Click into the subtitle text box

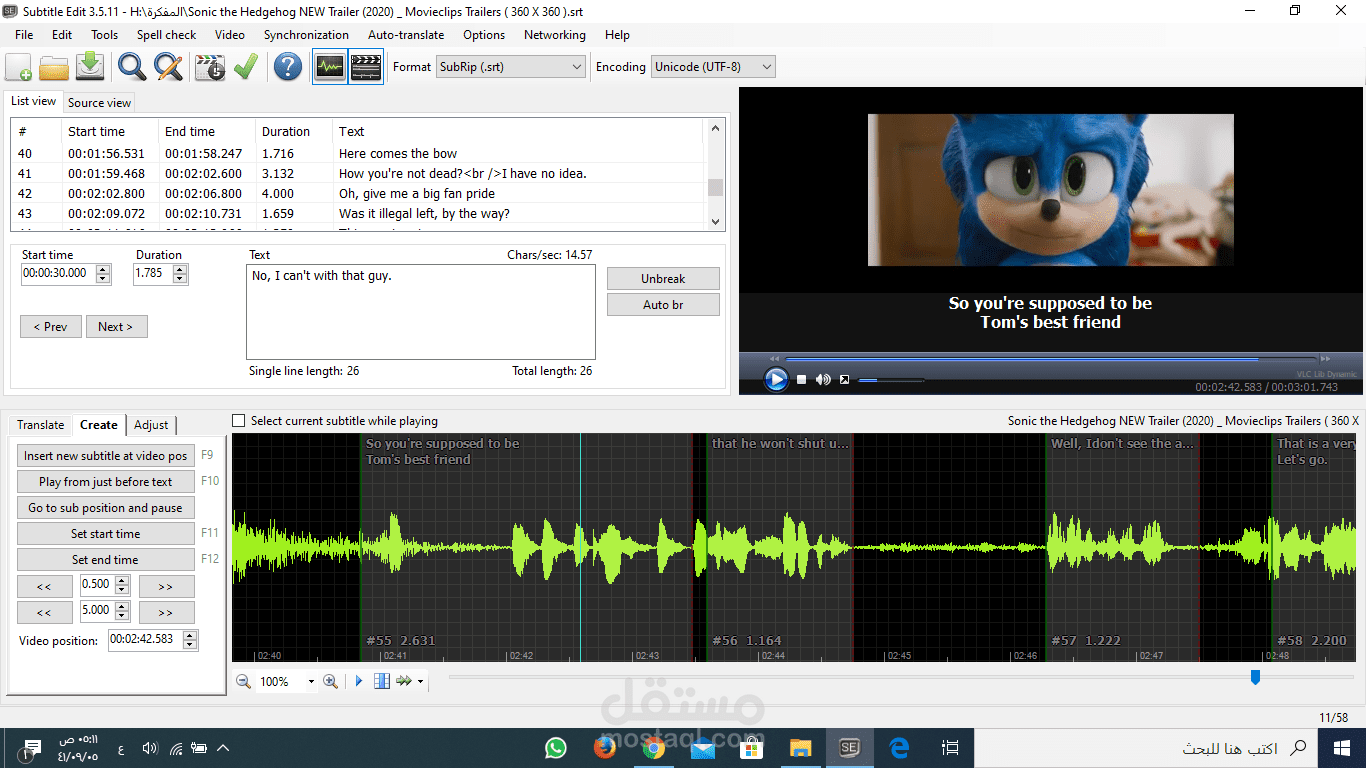pyautogui.click(x=420, y=312)
